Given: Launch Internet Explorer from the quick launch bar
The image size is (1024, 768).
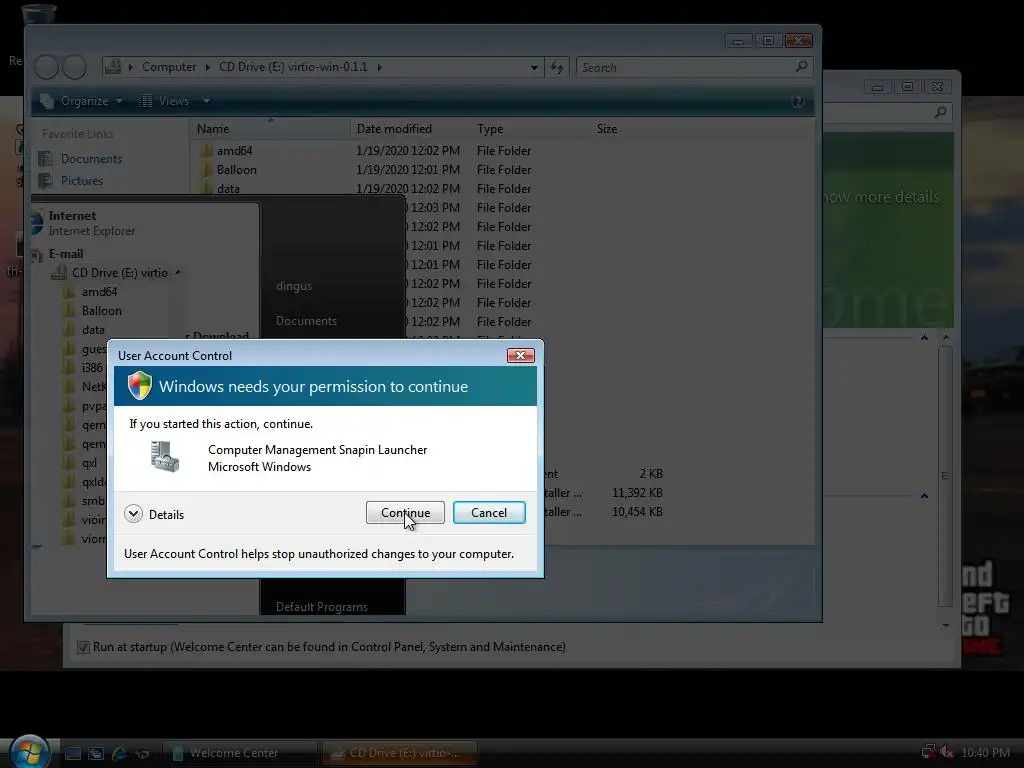Looking at the screenshot, I should click(119, 753).
